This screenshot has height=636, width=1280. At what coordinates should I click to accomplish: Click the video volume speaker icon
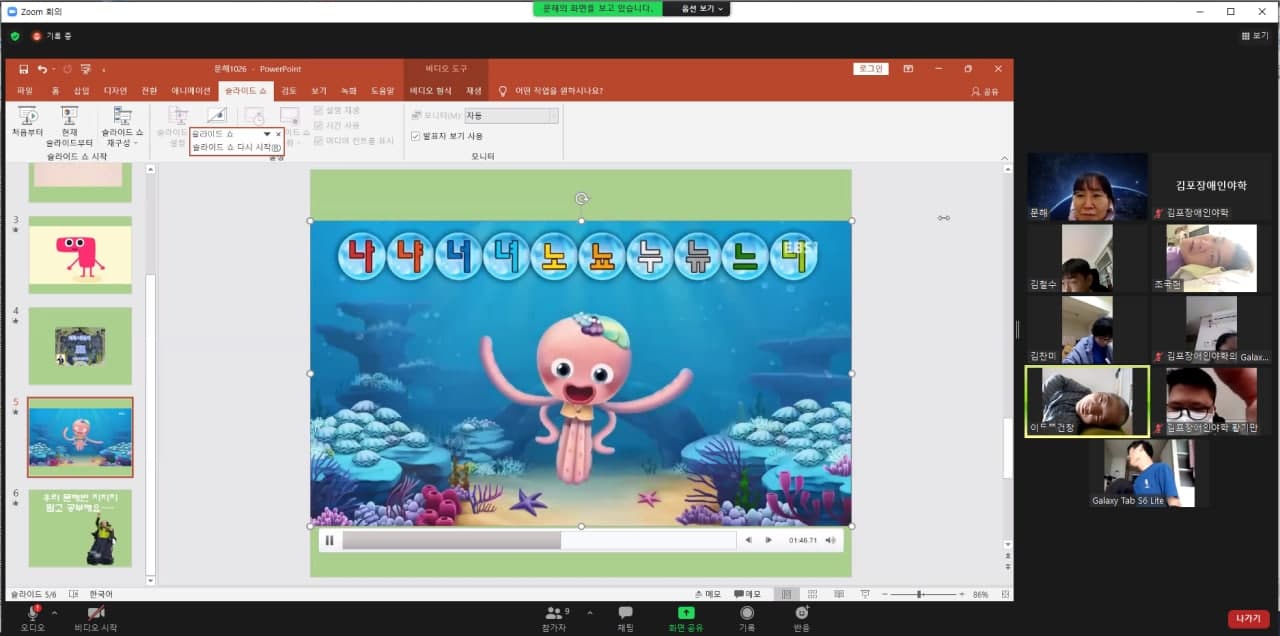click(831, 540)
